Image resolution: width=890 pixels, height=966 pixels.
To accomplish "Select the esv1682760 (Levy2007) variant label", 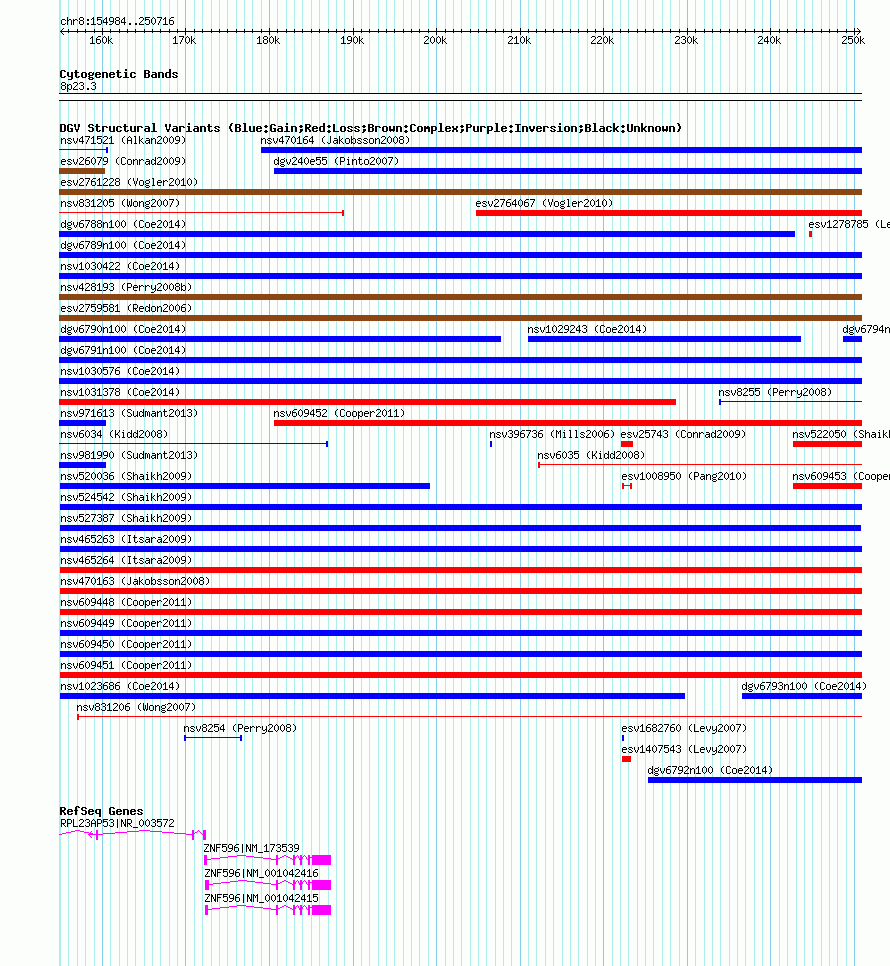I will point(684,727).
